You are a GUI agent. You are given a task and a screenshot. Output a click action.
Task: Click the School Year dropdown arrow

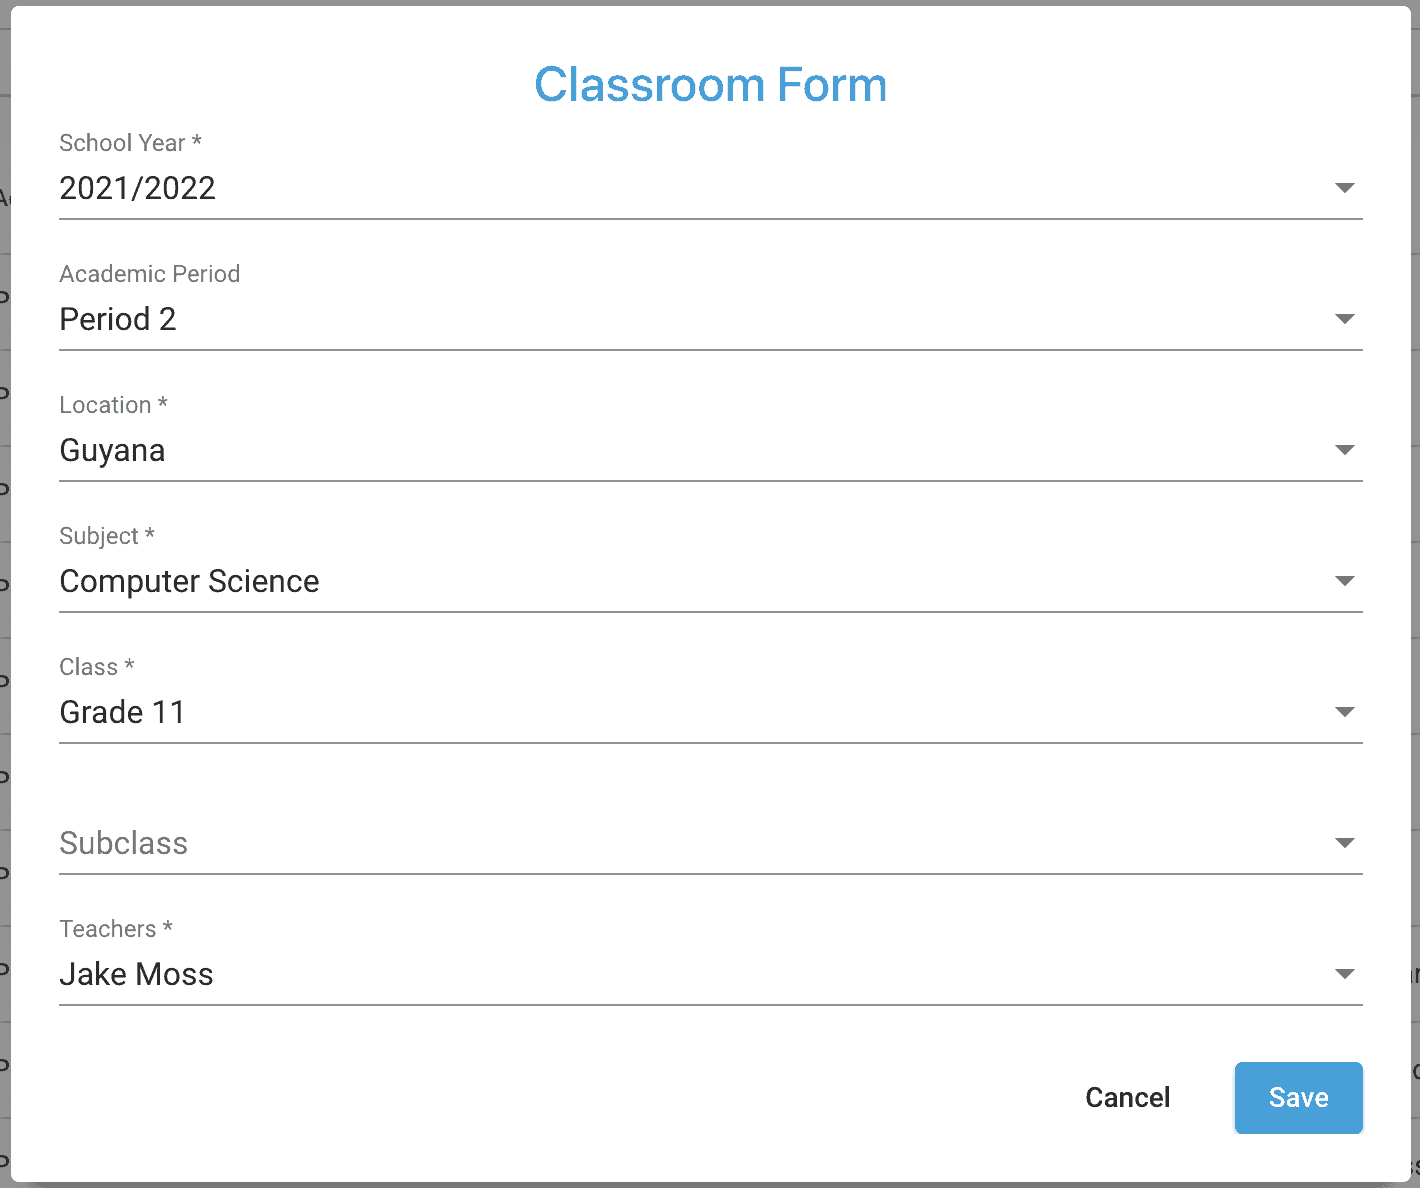[1345, 188]
